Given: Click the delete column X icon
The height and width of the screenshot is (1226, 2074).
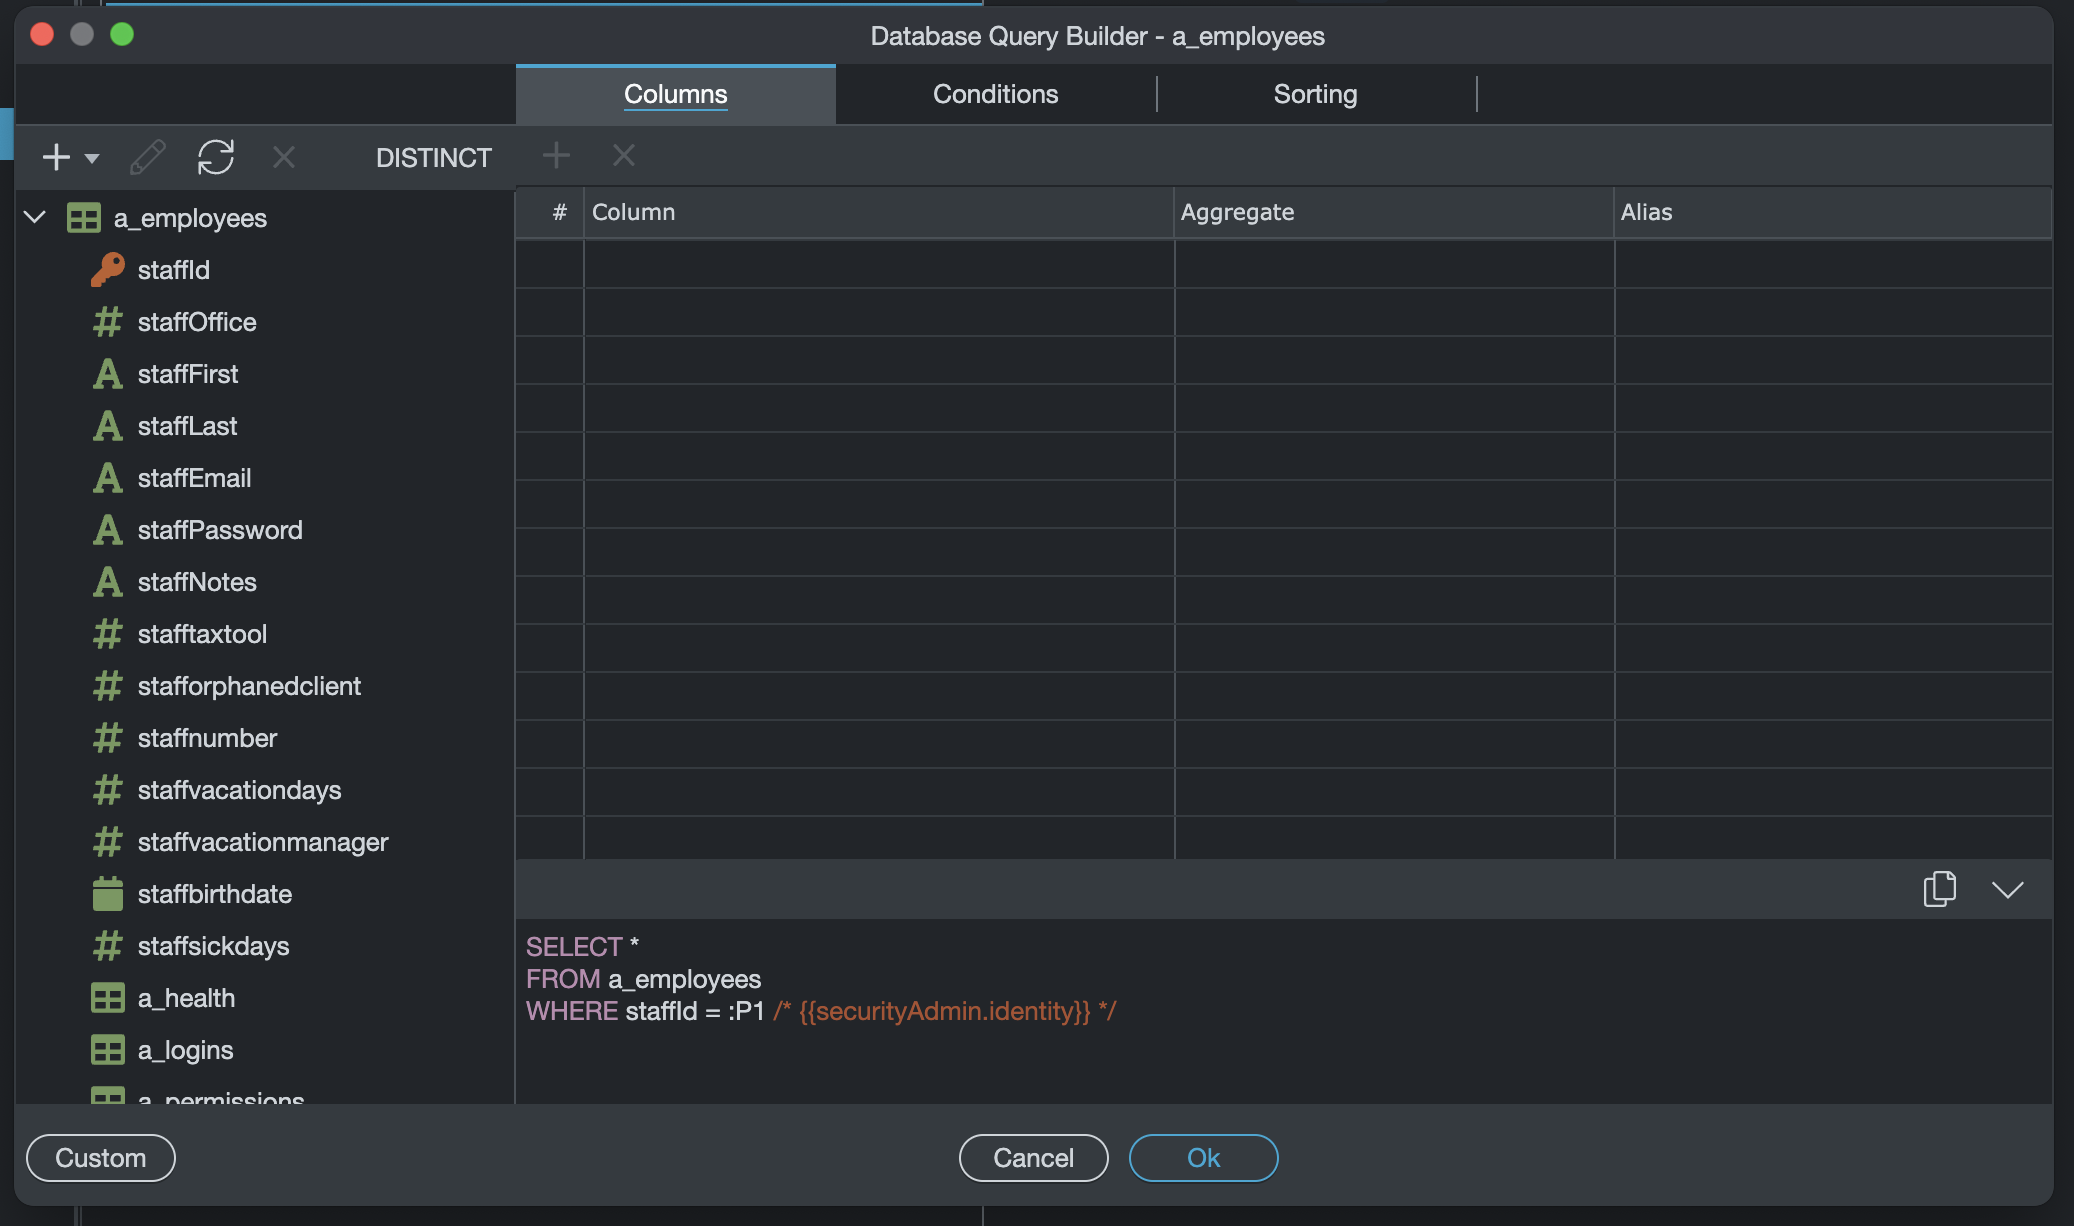Looking at the screenshot, I should coord(624,155).
